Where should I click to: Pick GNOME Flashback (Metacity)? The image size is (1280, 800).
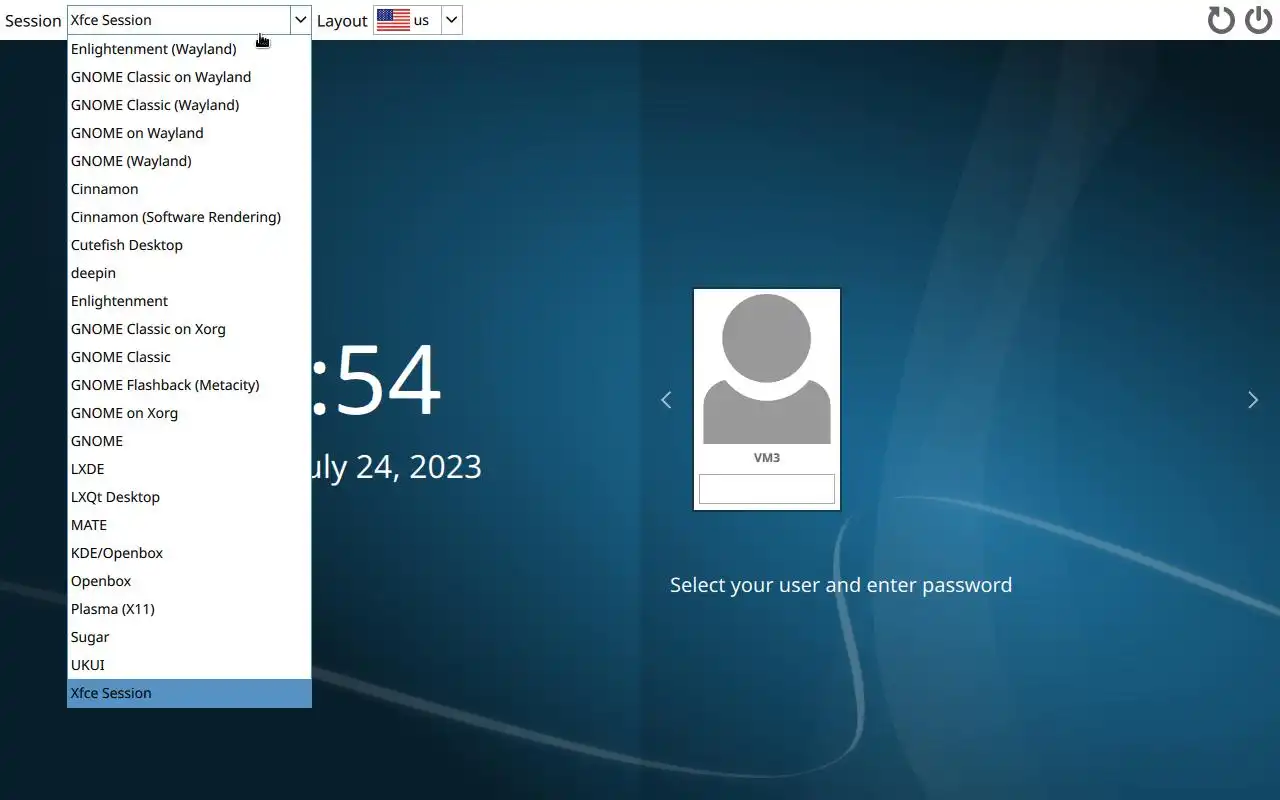point(189,385)
